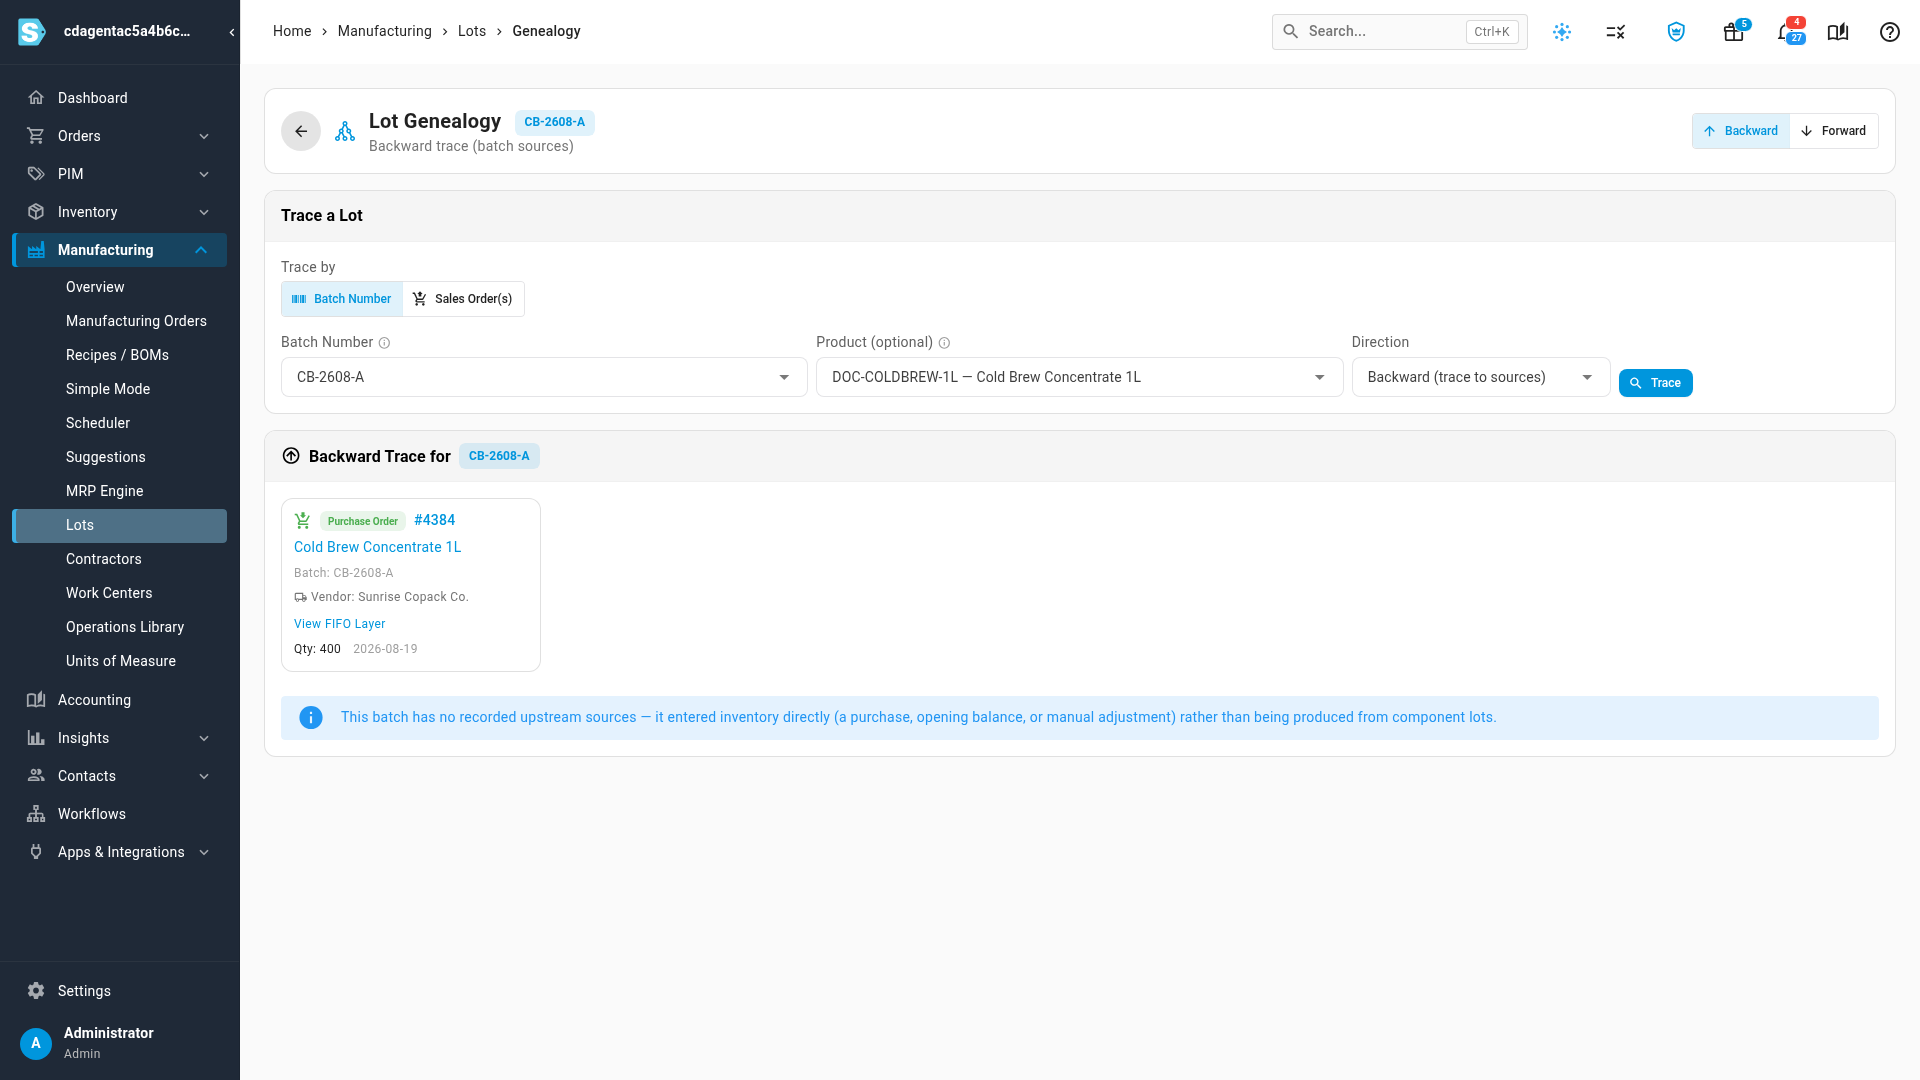The height and width of the screenshot is (1080, 1920).
Task: Click View FIFO Layer link
Action: click(339, 624)
